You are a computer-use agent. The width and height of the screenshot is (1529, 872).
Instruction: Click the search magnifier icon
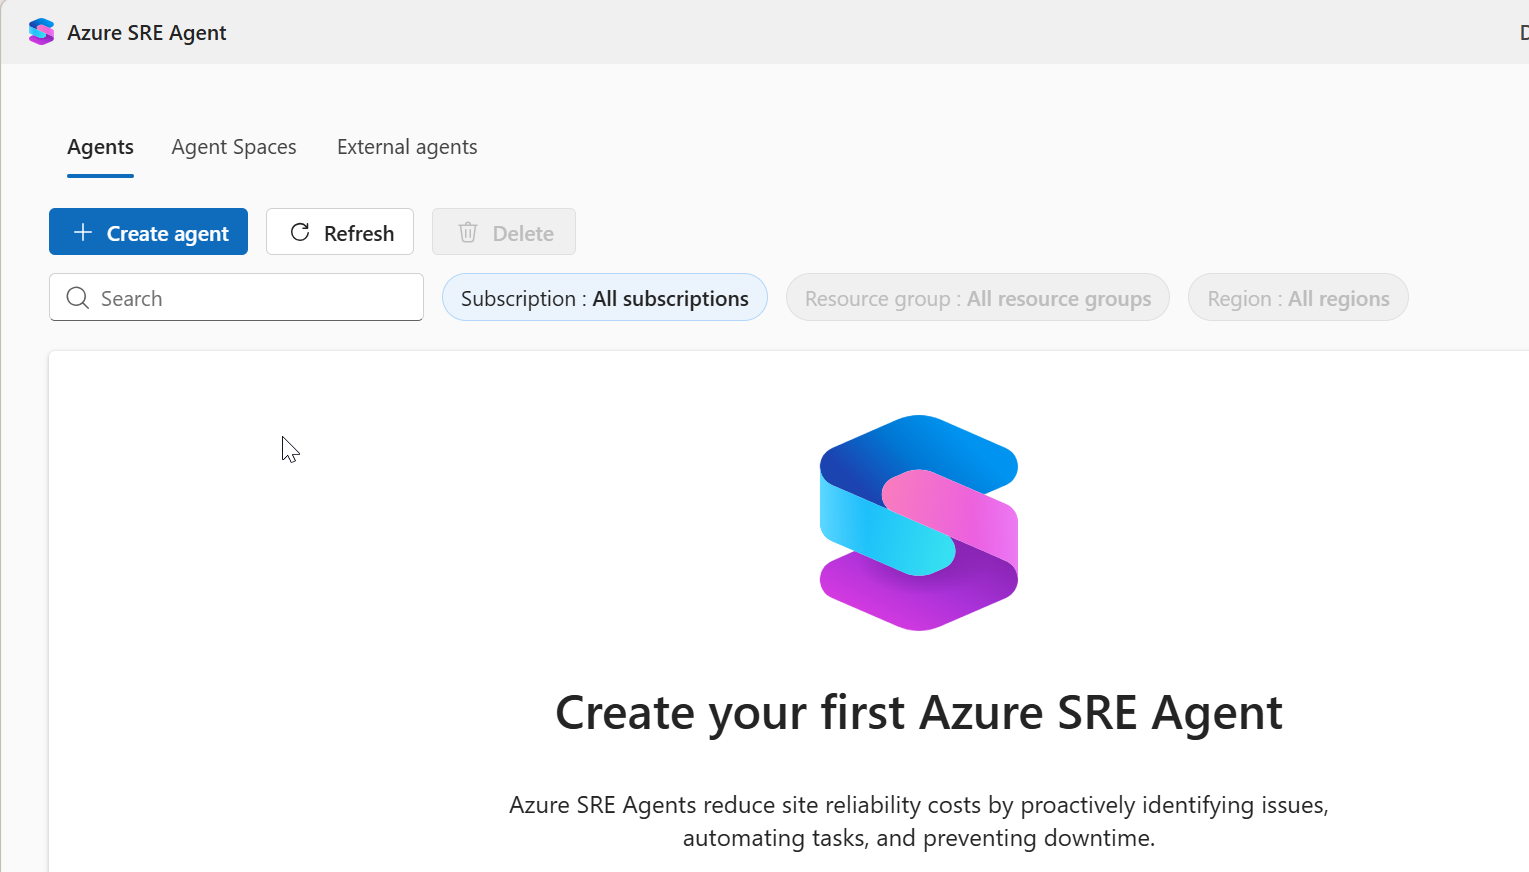[78, 298]
